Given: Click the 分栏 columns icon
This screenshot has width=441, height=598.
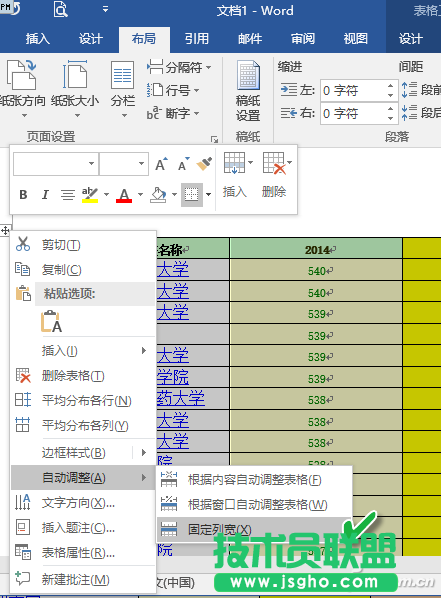Looking at the screenshot, I should tap(123, 88).
